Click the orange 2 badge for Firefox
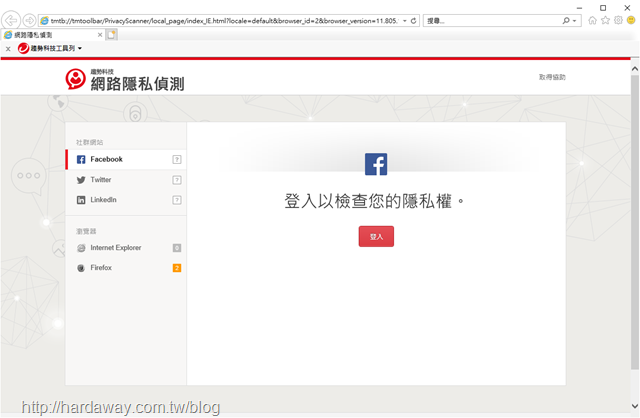The width and height of the screenshot is (640, 418). [177, 268]
